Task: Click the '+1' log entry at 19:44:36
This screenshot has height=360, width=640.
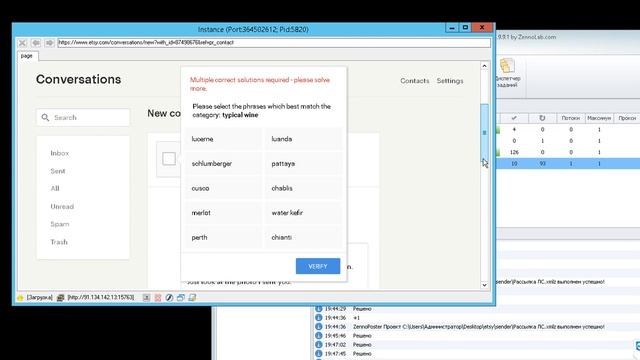Action: click(356, 318)
